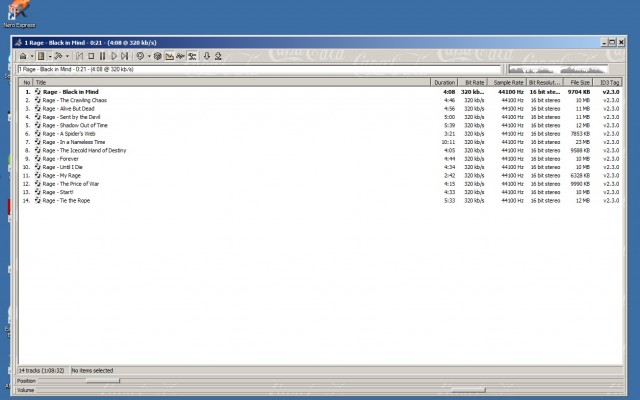Skip to the previous track
Viewport: 640px width, 400px height.
pyautogui.click(x=80, y=56)
